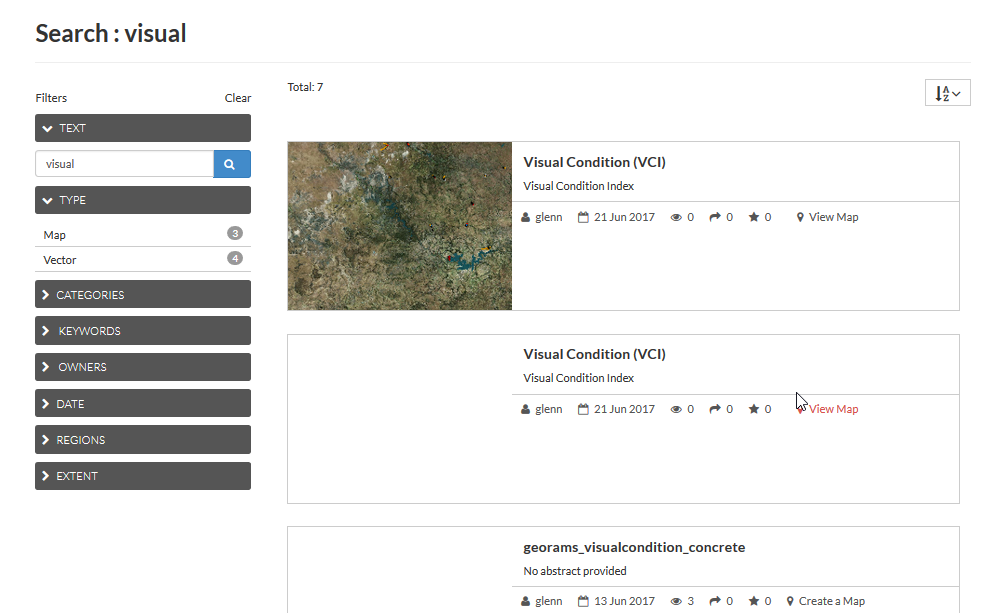Click the search text field containing visual
Image resolution: width=985 pixels, height=613 pixels.
coord(124,164)
